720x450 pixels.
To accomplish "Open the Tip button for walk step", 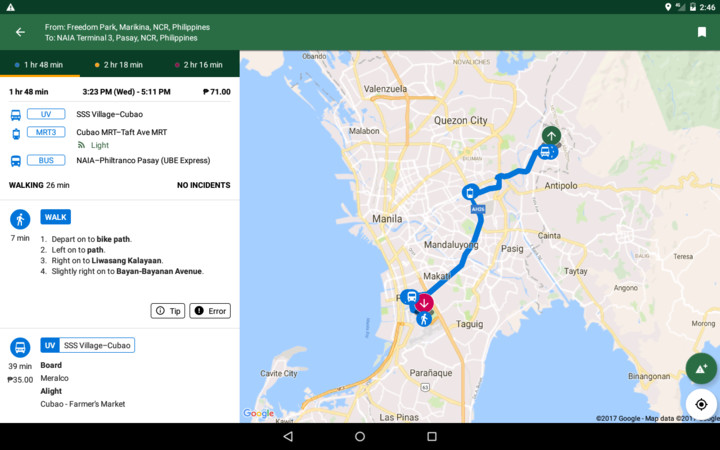I will coord(168,311).
